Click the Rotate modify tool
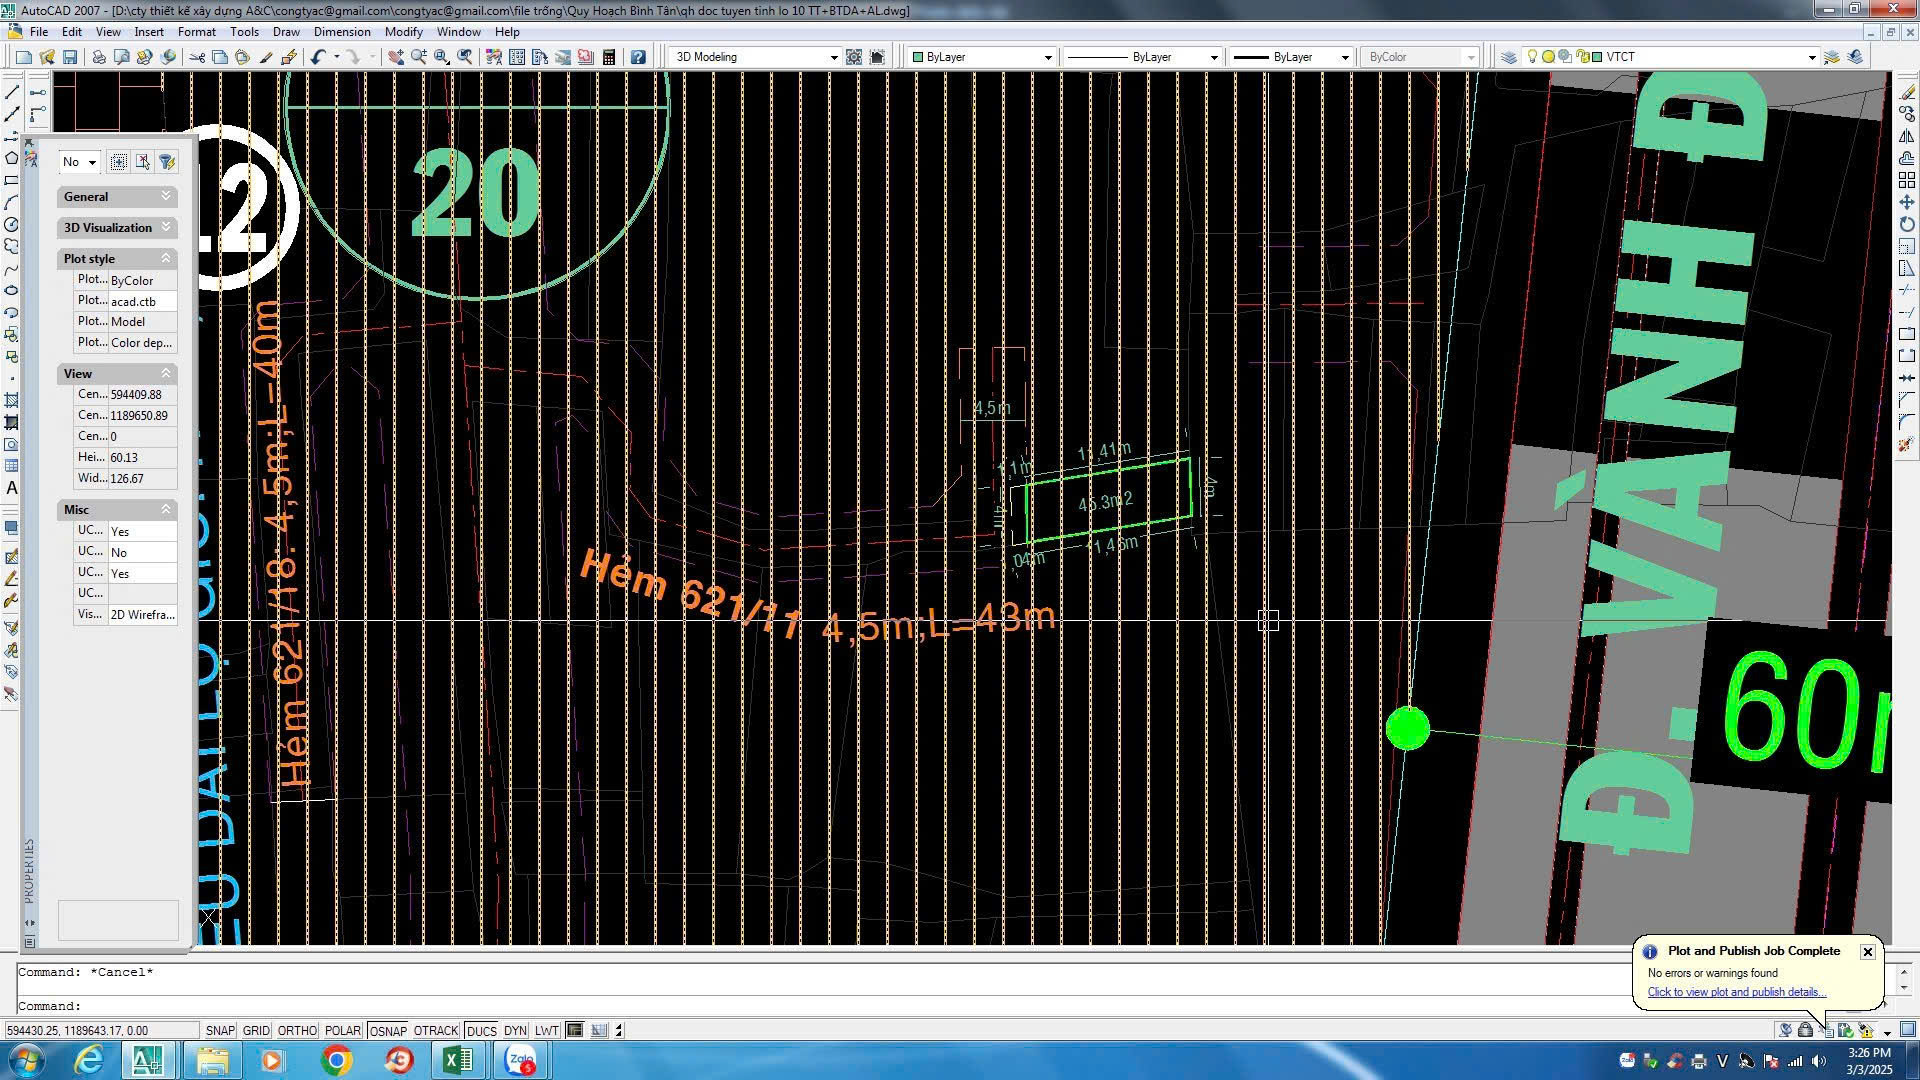The width and height of the screenshot is (1920, 1080). tap(1907, 224)
